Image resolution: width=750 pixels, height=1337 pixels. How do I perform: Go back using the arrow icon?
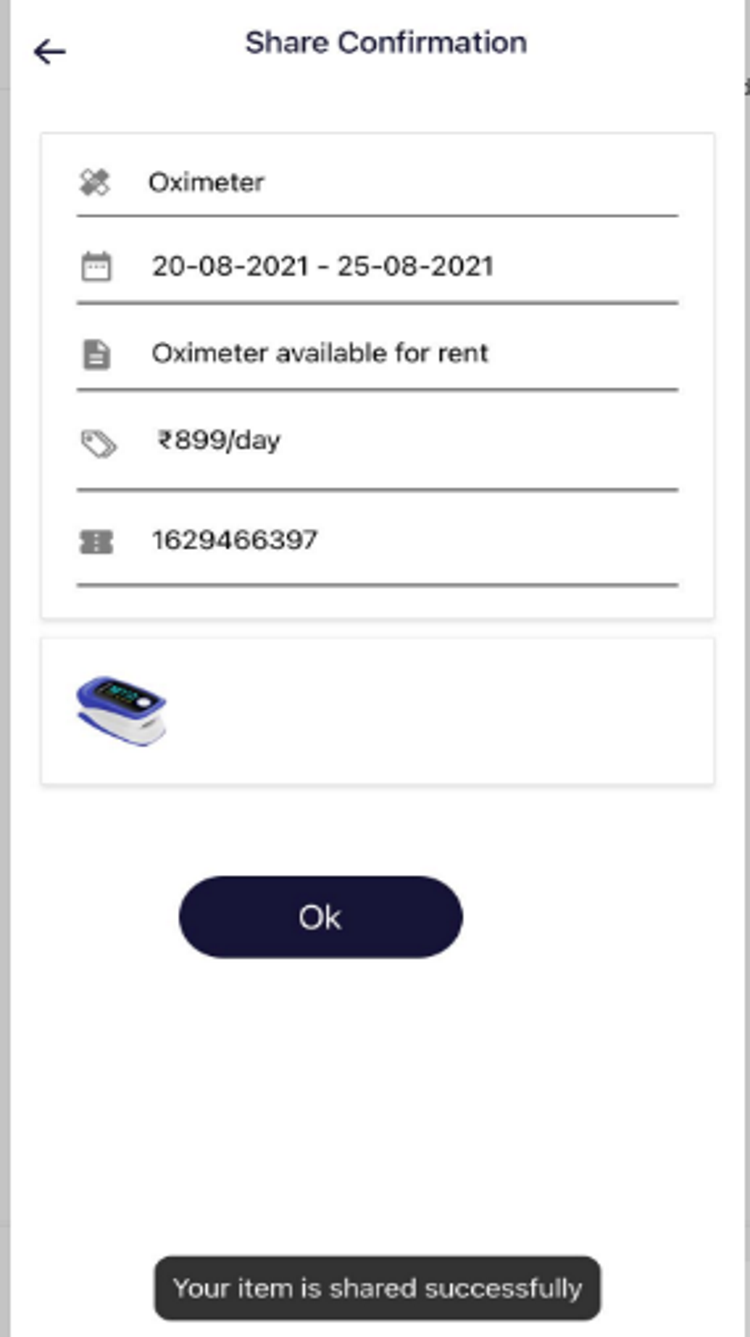pyautogui.click(x=49, y=52)
